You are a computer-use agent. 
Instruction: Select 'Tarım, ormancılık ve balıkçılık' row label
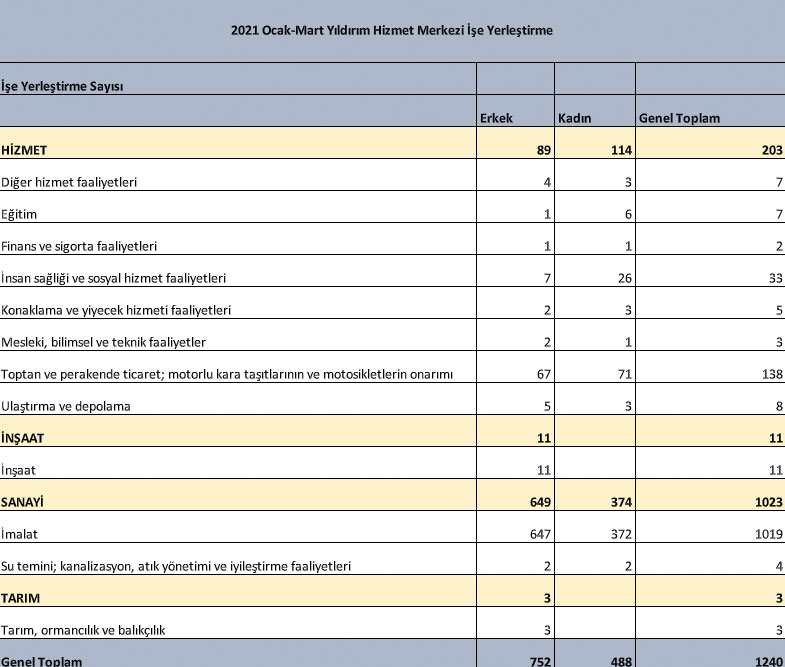tap(85, 629)
